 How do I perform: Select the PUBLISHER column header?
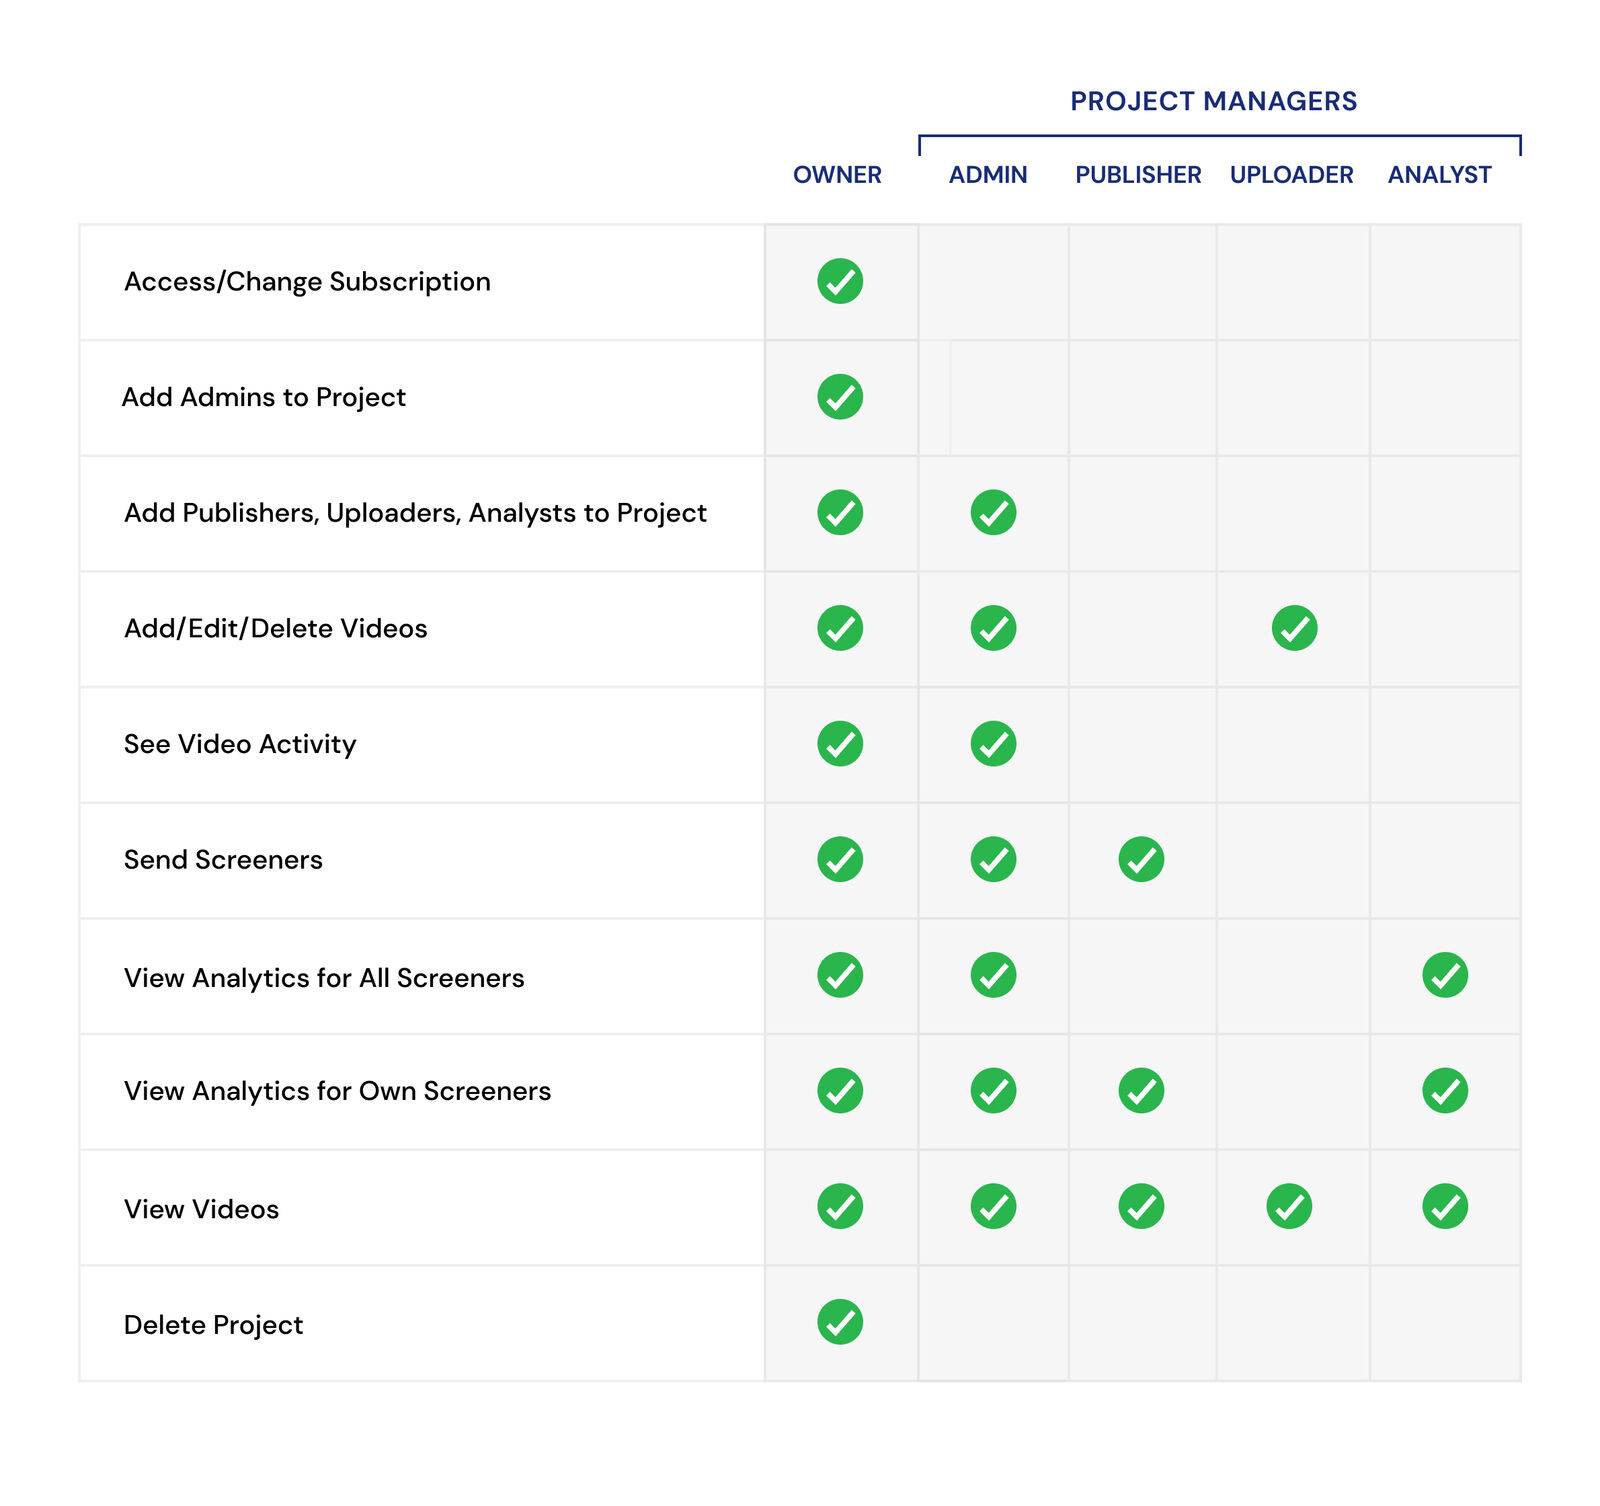[1138, 175]
